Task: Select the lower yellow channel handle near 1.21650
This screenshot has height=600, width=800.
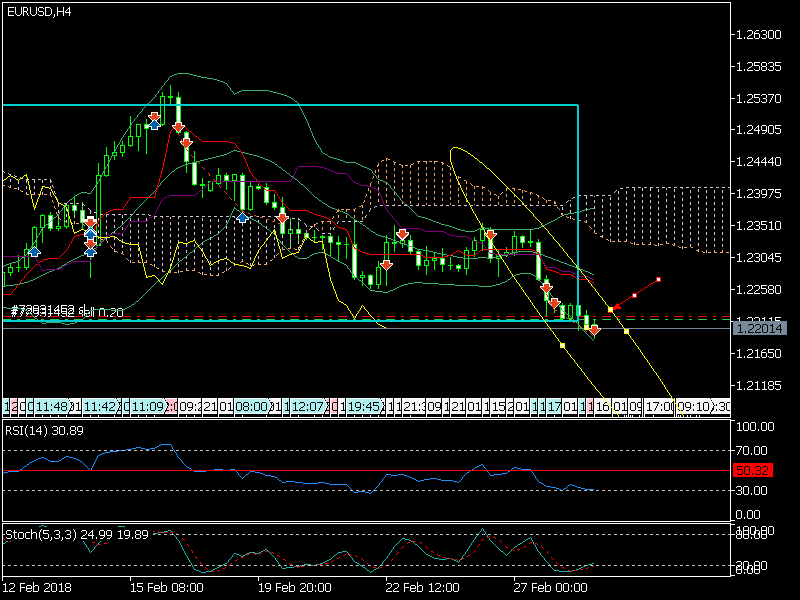Action: 562,345
